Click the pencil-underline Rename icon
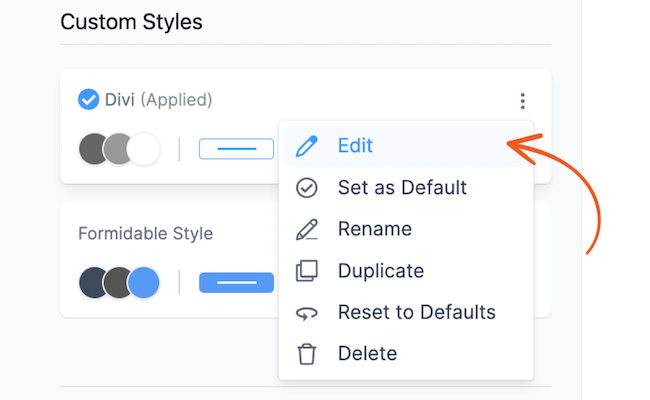The width and height of the screenshot is (650, 400). click(x=307, y=229)
